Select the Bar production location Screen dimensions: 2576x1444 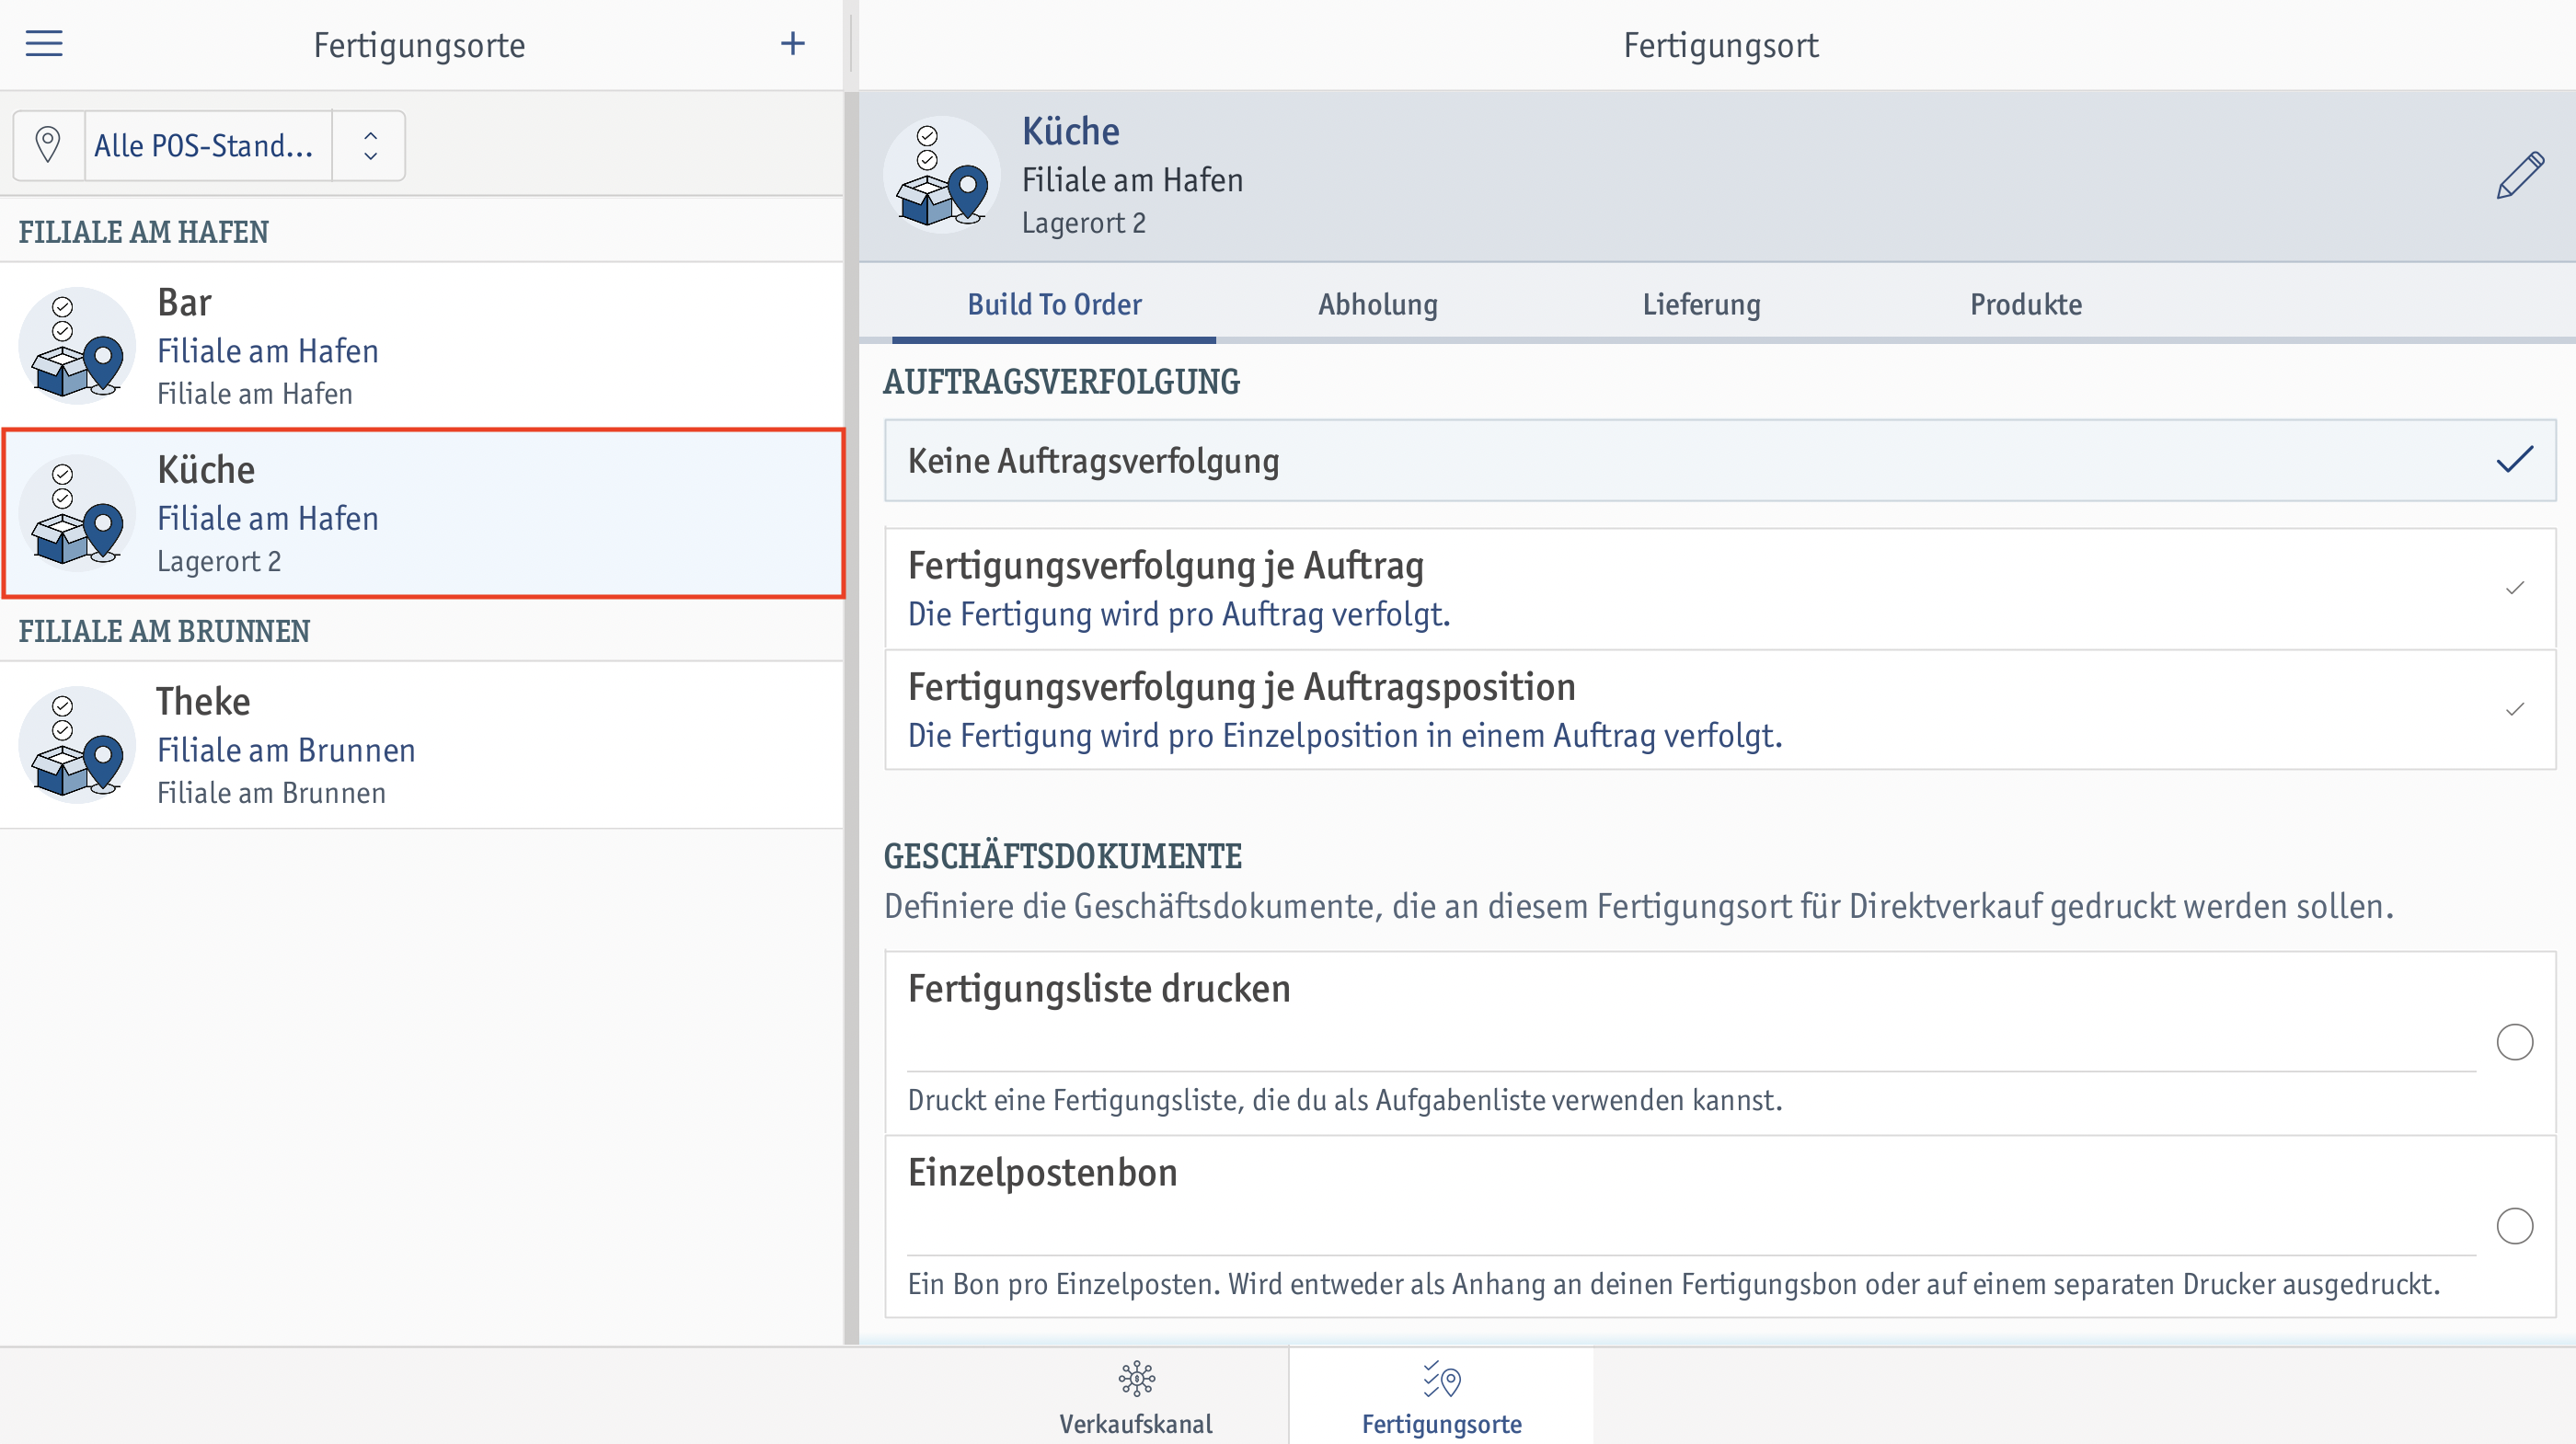pyautogui.click(x=422, y=345)
